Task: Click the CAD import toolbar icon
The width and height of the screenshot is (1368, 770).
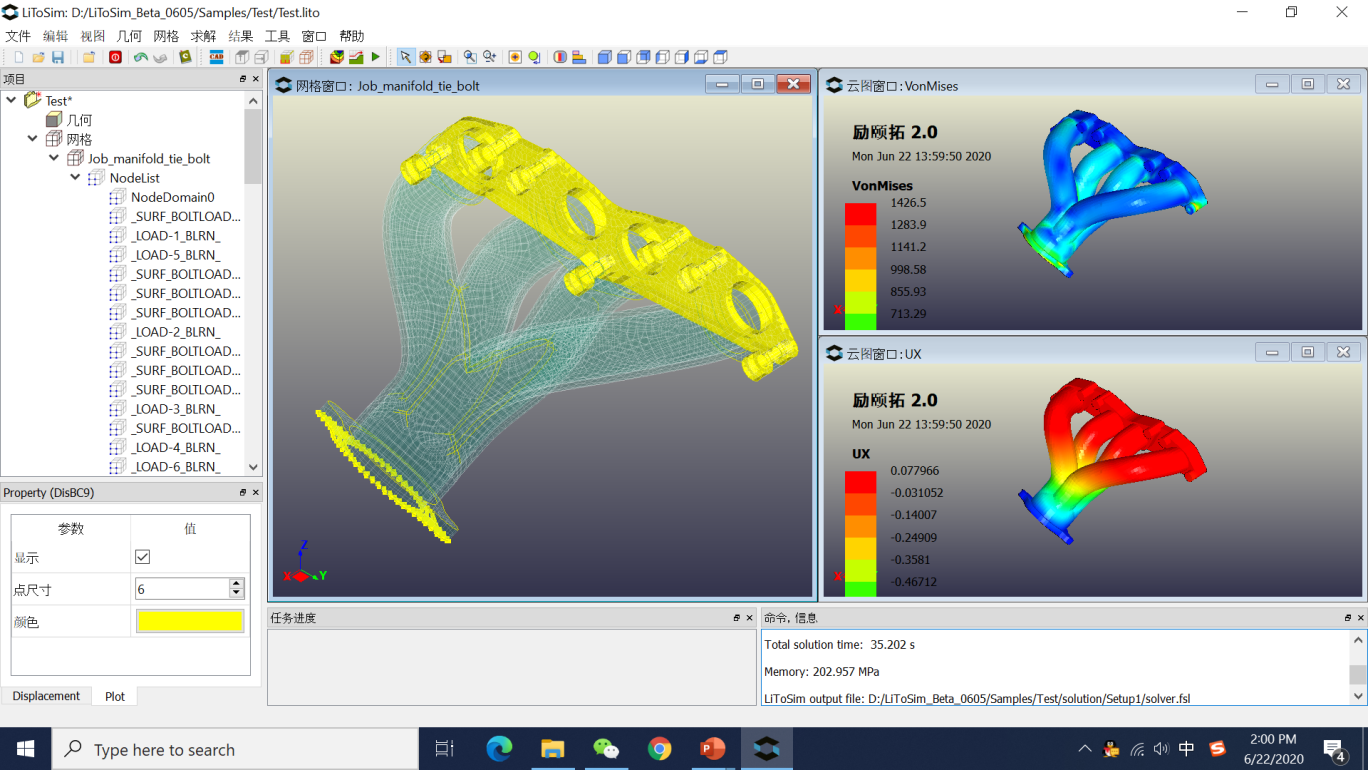Action: (x=216, y=57)
